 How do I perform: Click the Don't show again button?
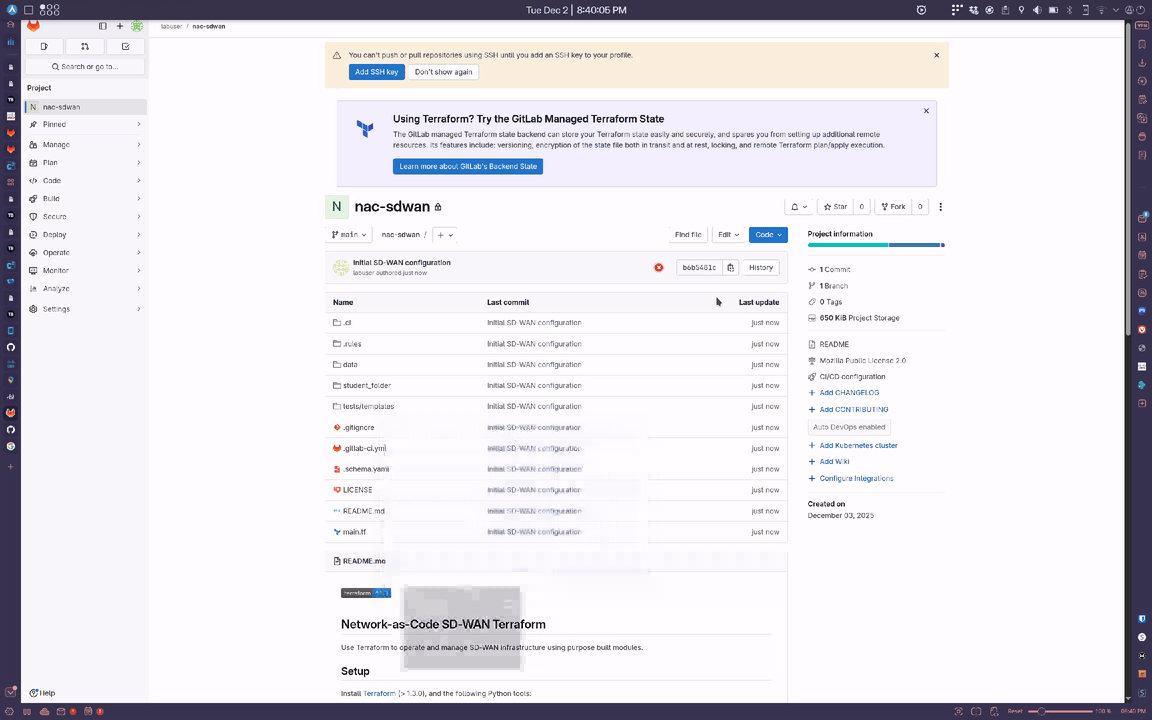443,72
